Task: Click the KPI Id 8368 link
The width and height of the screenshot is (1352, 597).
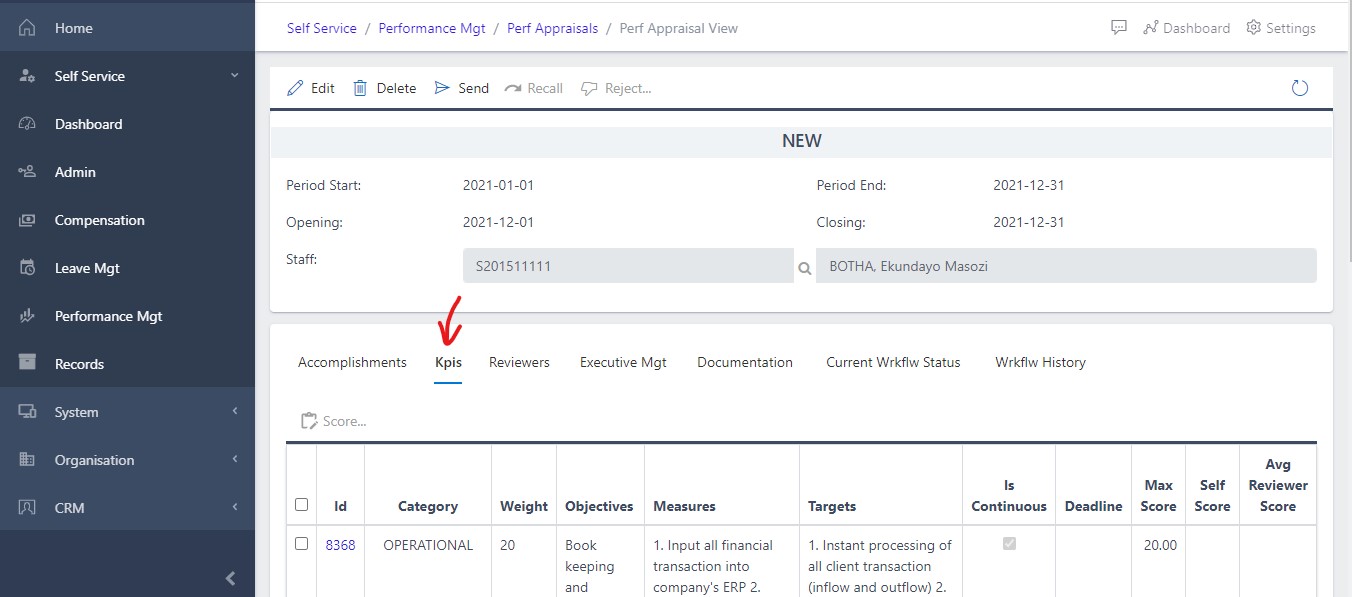Action: click(x=340, y=544)
